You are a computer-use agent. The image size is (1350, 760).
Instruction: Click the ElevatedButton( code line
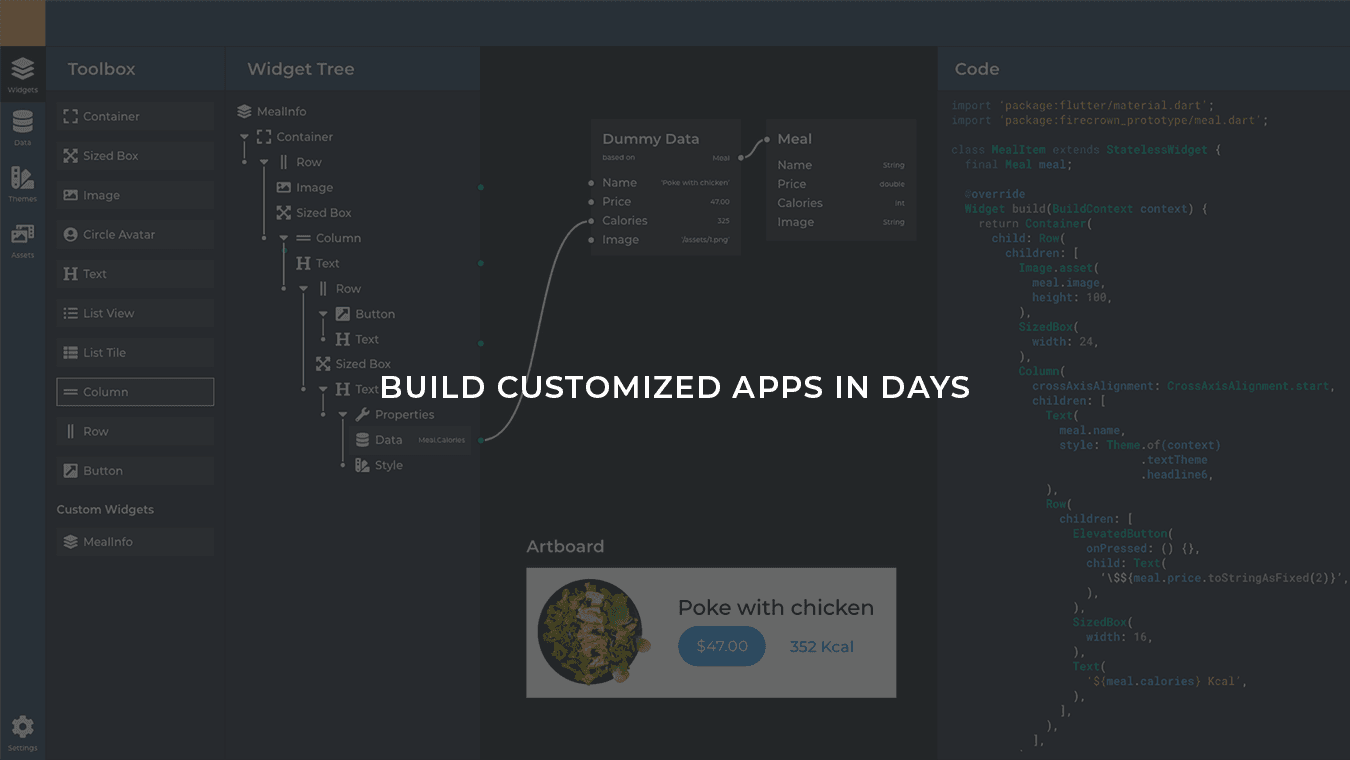click(x=1123, y=534)
